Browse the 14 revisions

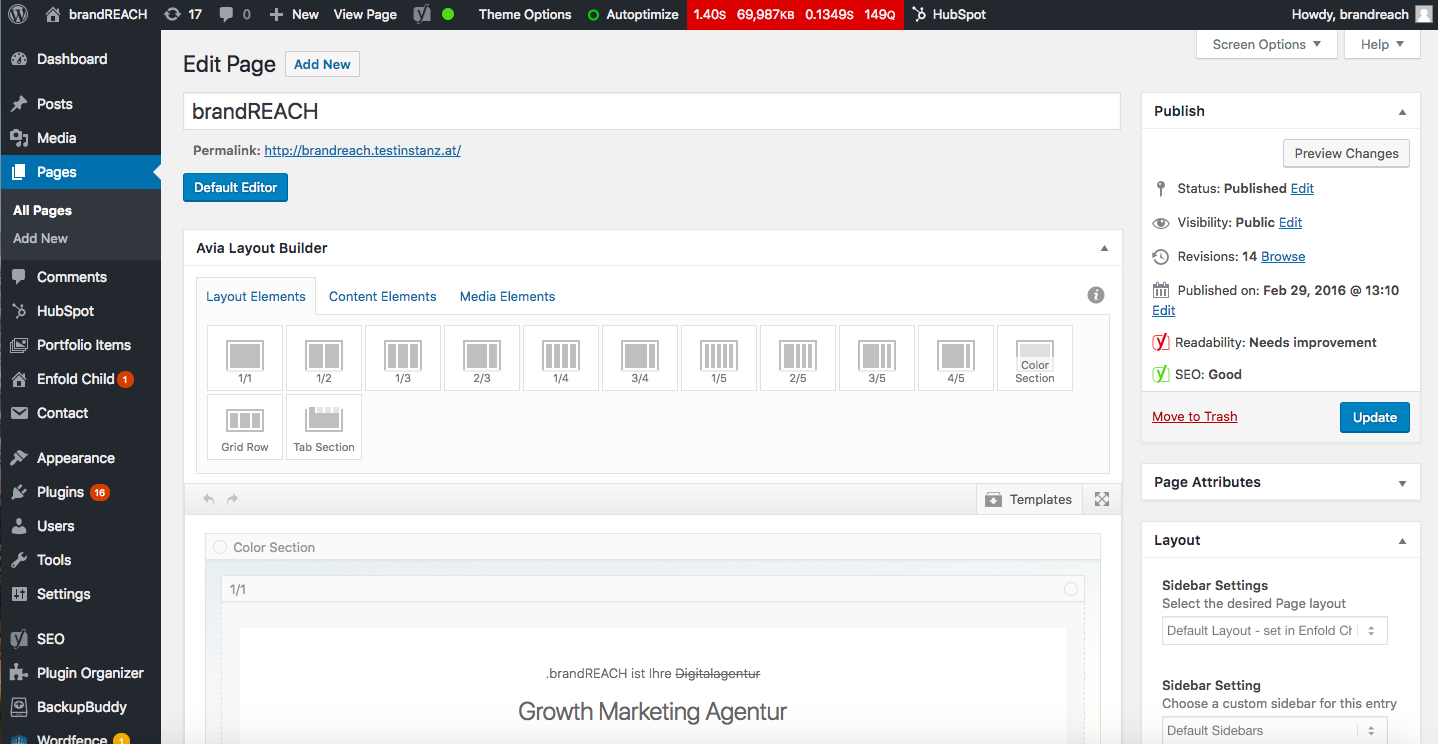pyautogui.click(x=1283, y=257)
